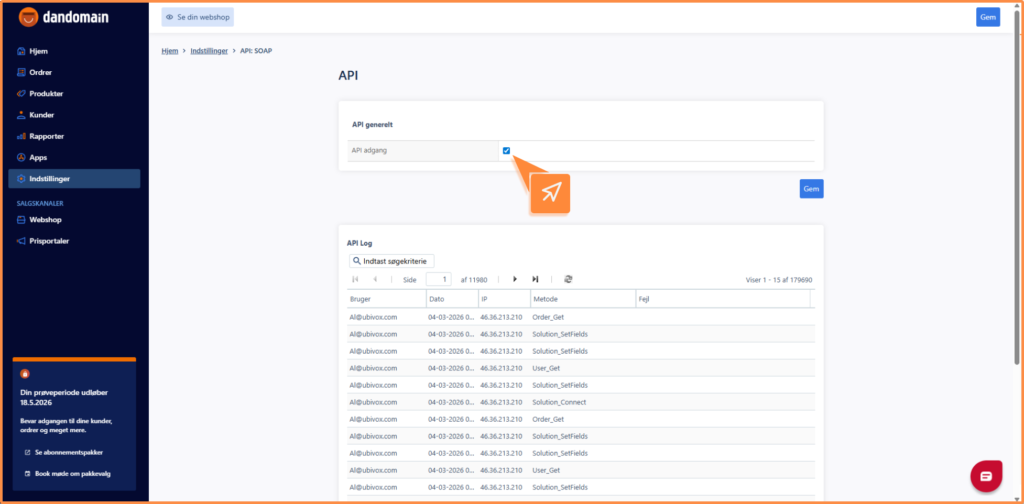Image resolution: width=1024 pixels, height=504 pixels.
Task: Jump to last page of API log
Action: 536,280
